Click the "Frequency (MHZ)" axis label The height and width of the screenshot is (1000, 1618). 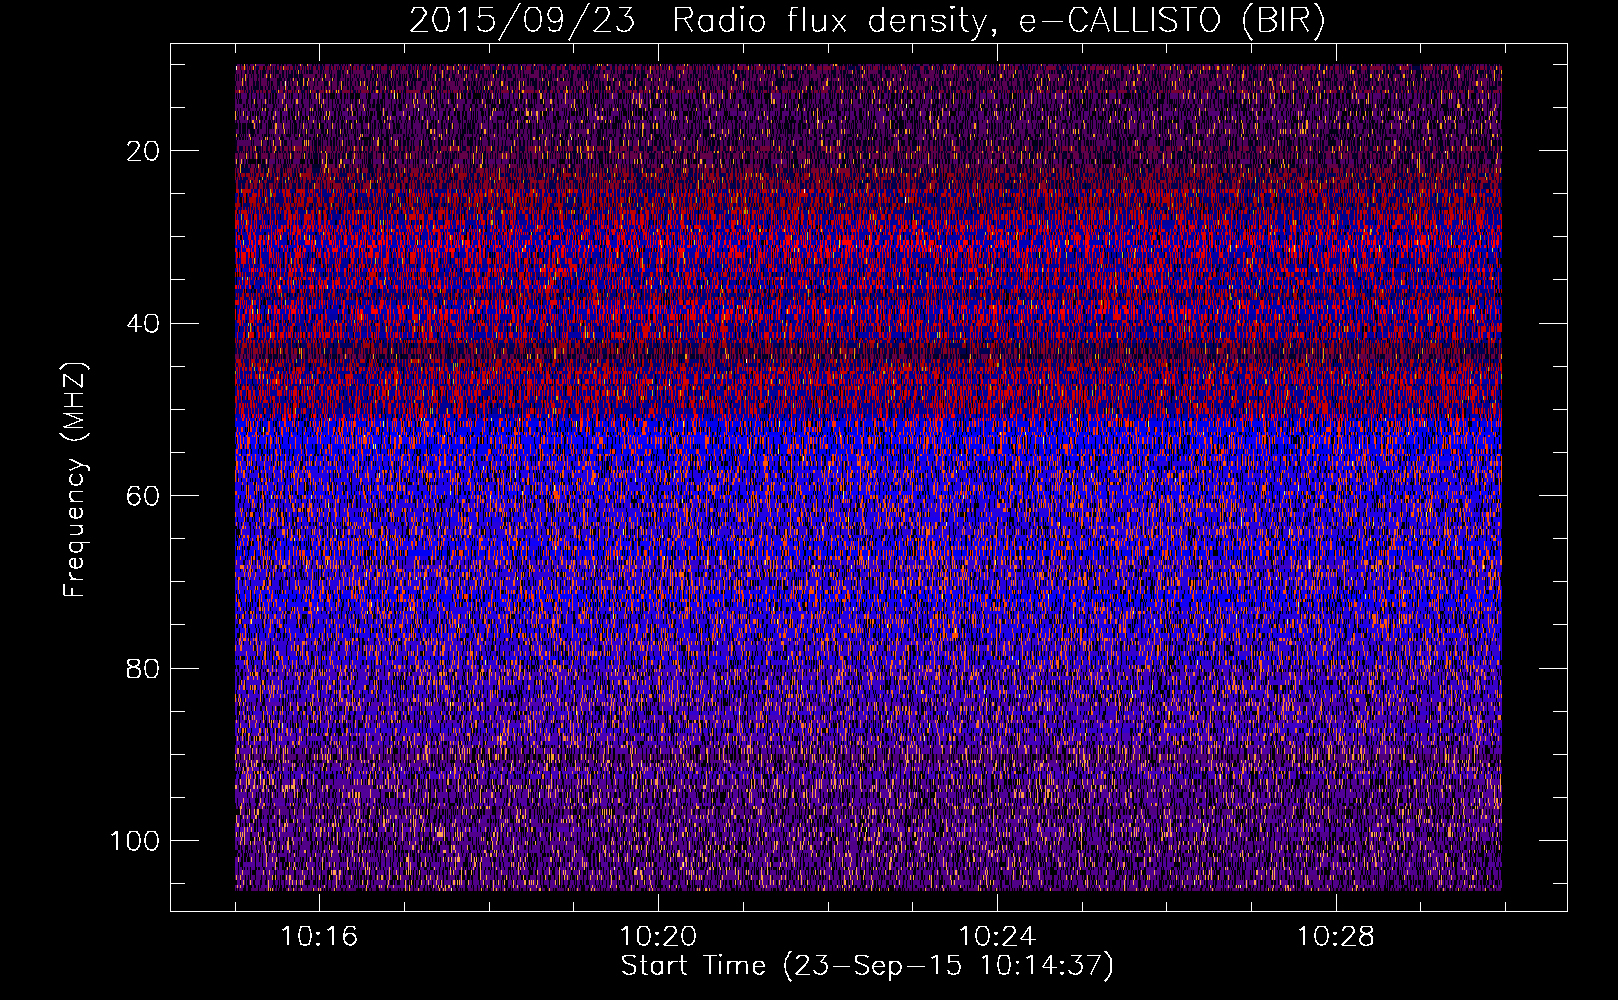(x=75, y=479)
